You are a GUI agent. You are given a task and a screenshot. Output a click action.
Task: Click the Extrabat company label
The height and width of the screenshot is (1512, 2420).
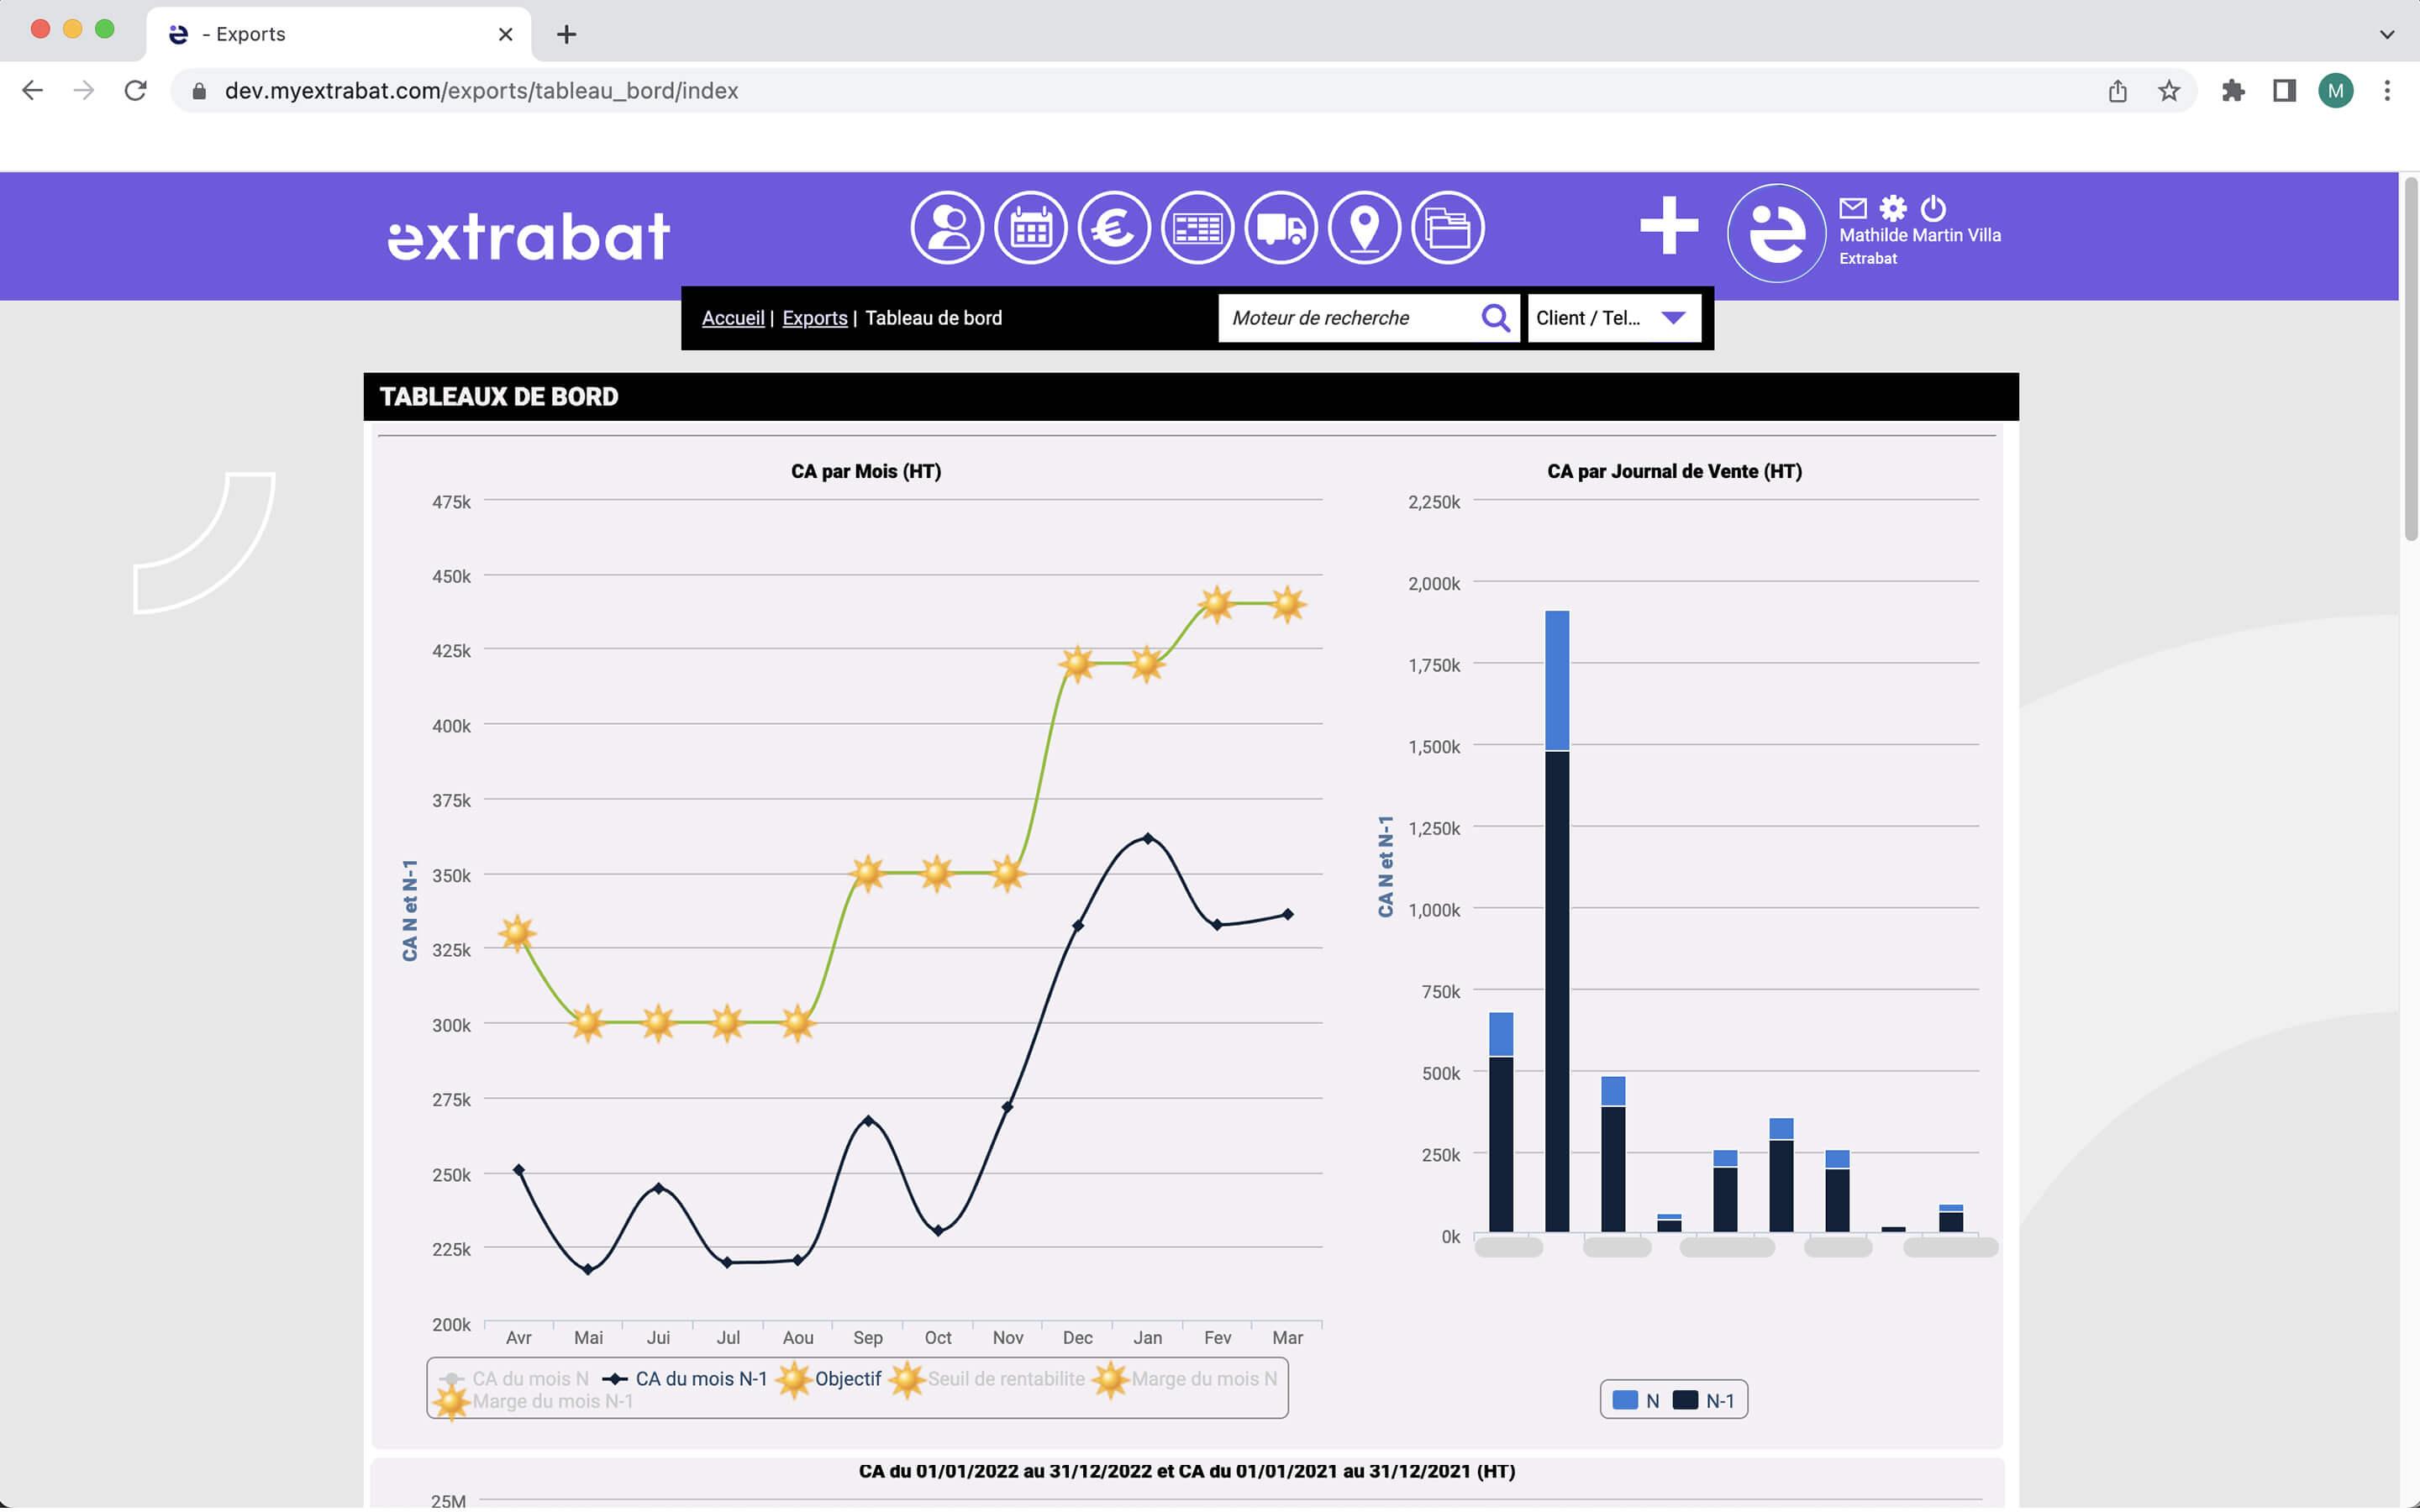(1867, 258)
